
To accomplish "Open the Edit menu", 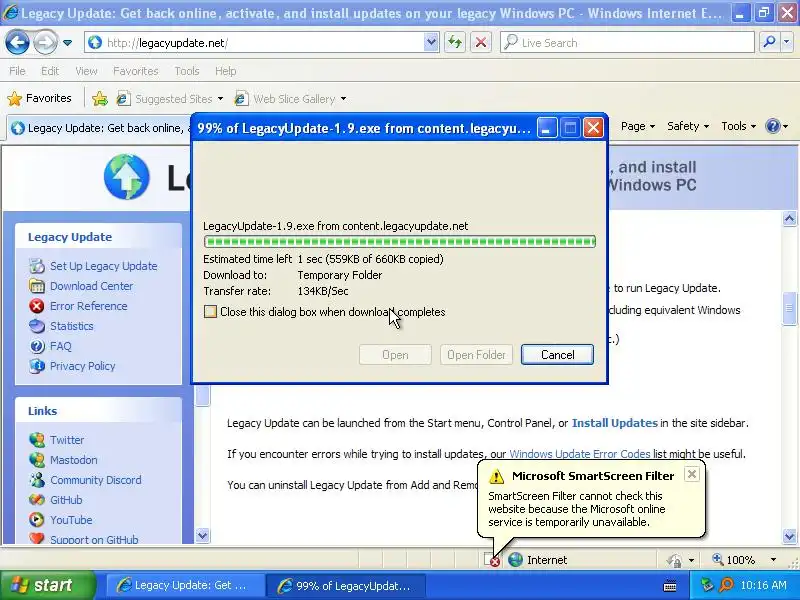I will [49, 71].
